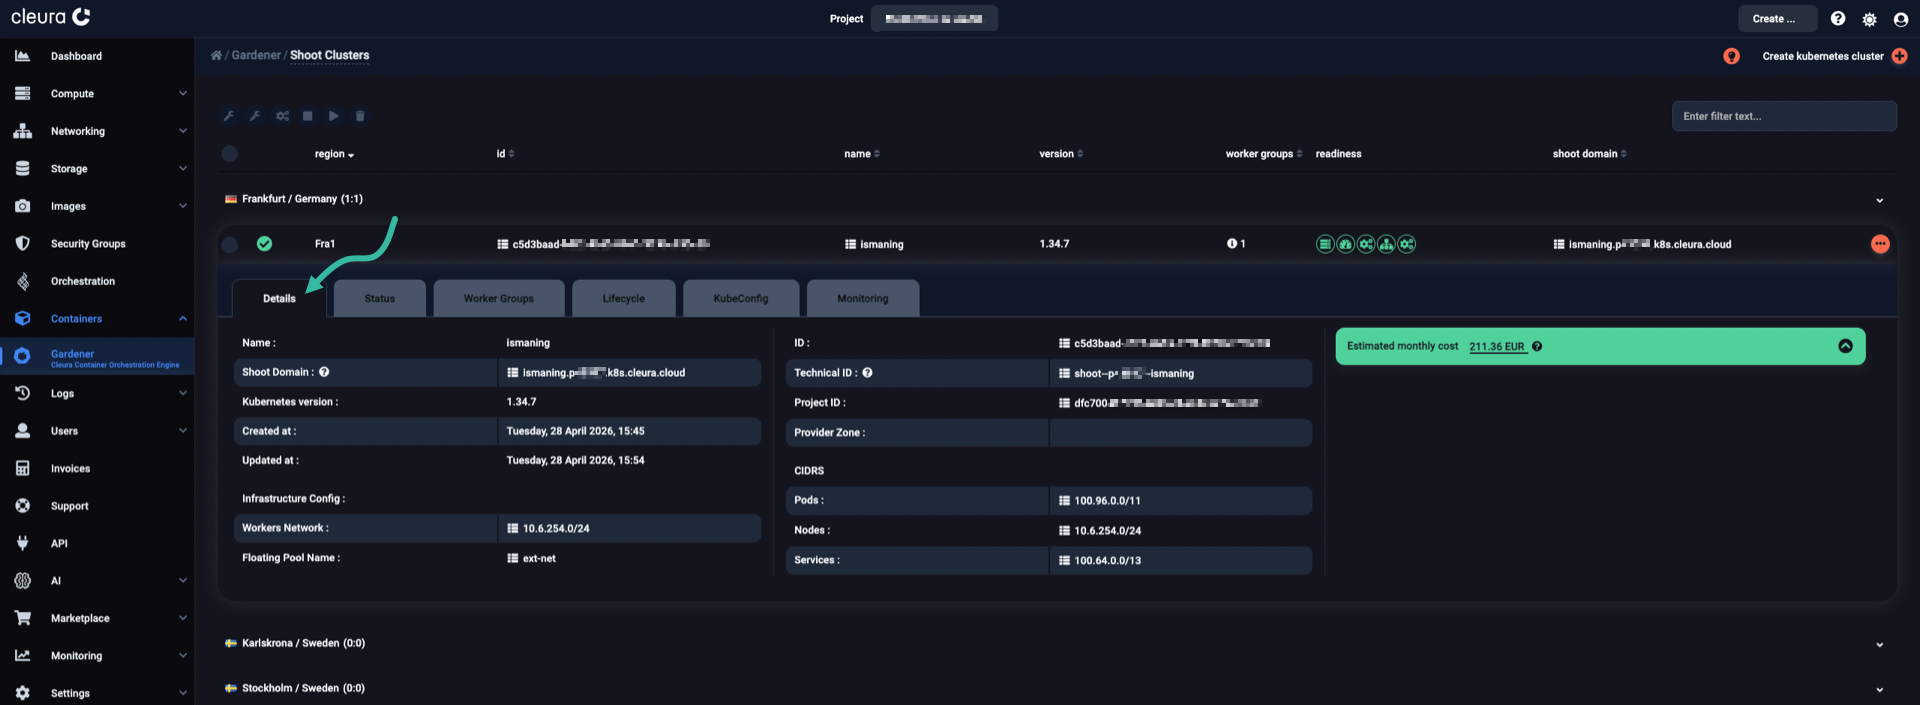1920x705 pixels.
Task: Click the stop square toolbar icon
Action: point(307,116)
